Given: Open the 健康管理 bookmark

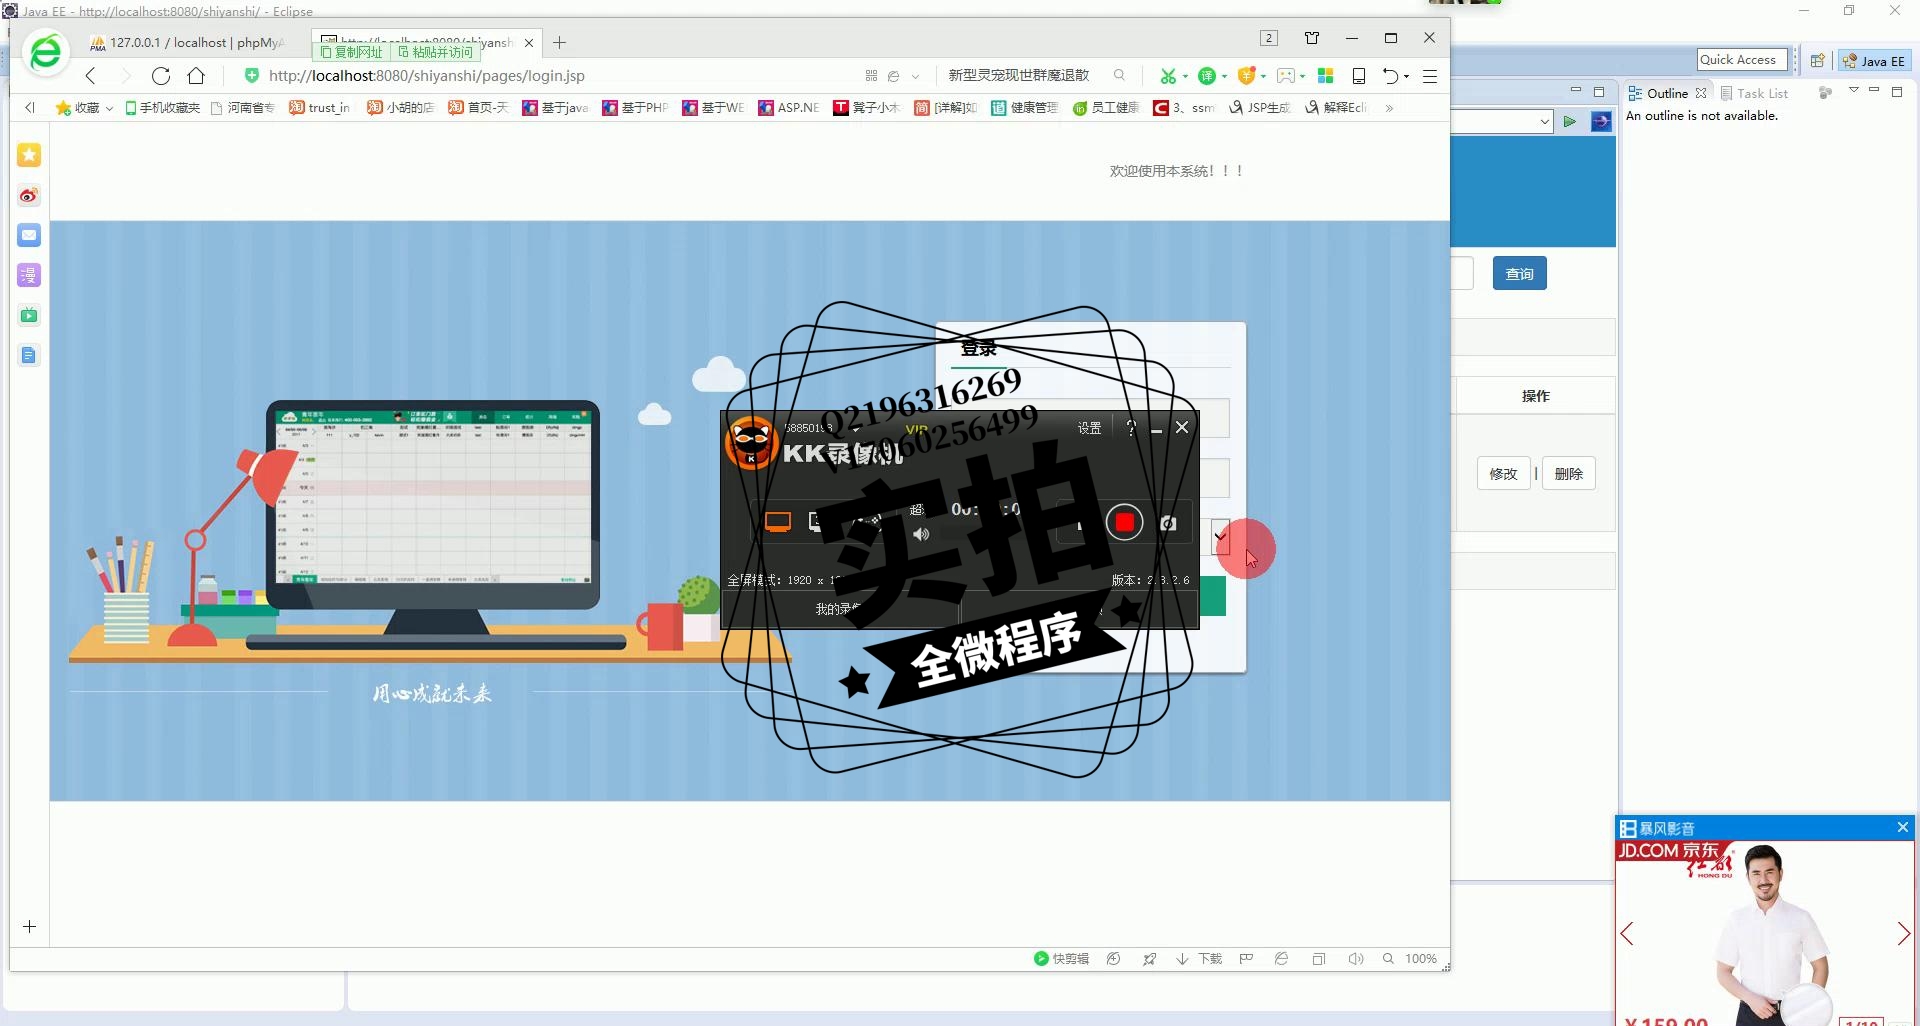Looking at the screenshot, I should (1025, 107).
